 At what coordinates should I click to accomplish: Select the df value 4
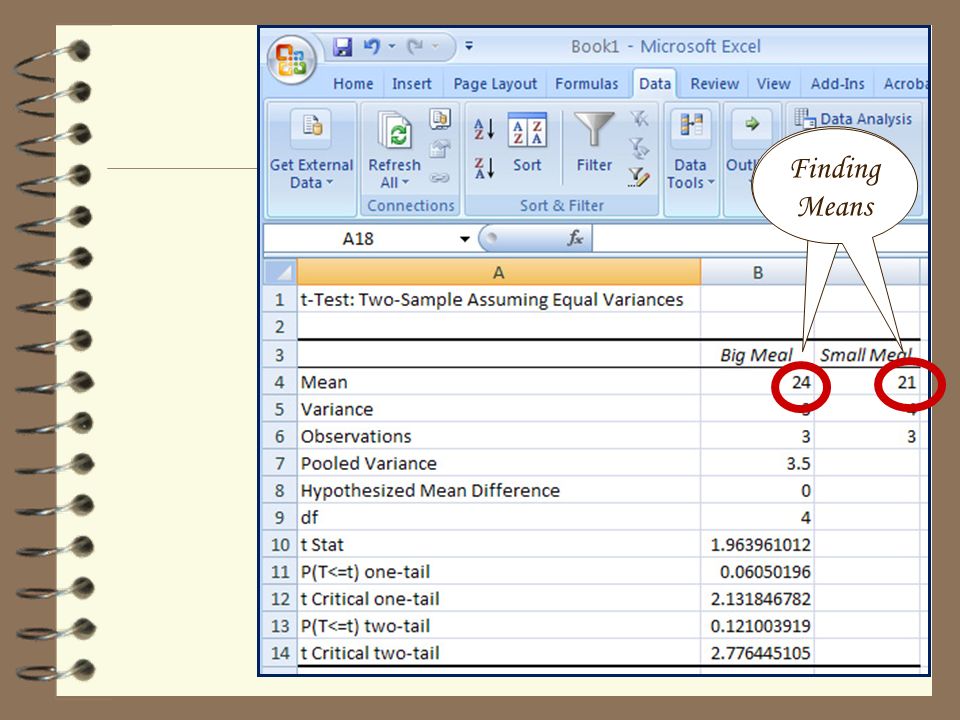[x=757, y=517]
